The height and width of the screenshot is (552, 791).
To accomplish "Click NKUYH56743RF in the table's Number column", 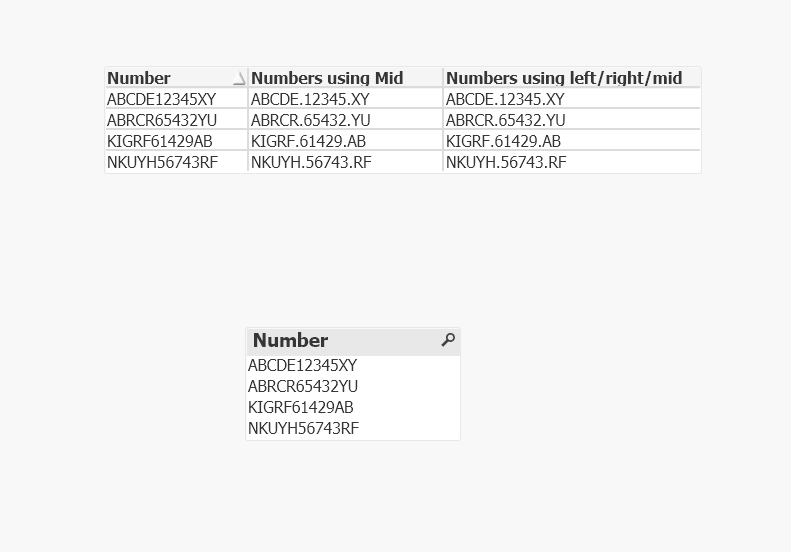I will [x=162, y=162].
